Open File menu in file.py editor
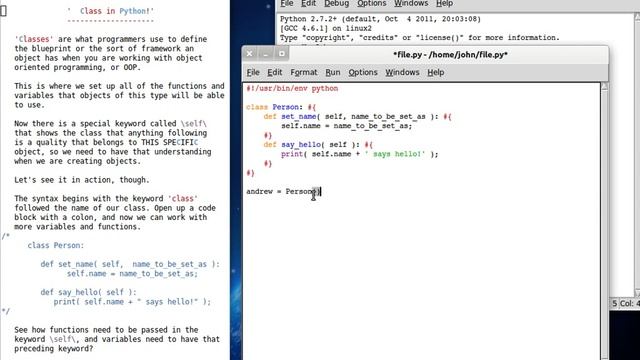This screenshot has width=640, height=360. (x=253, y=72)
